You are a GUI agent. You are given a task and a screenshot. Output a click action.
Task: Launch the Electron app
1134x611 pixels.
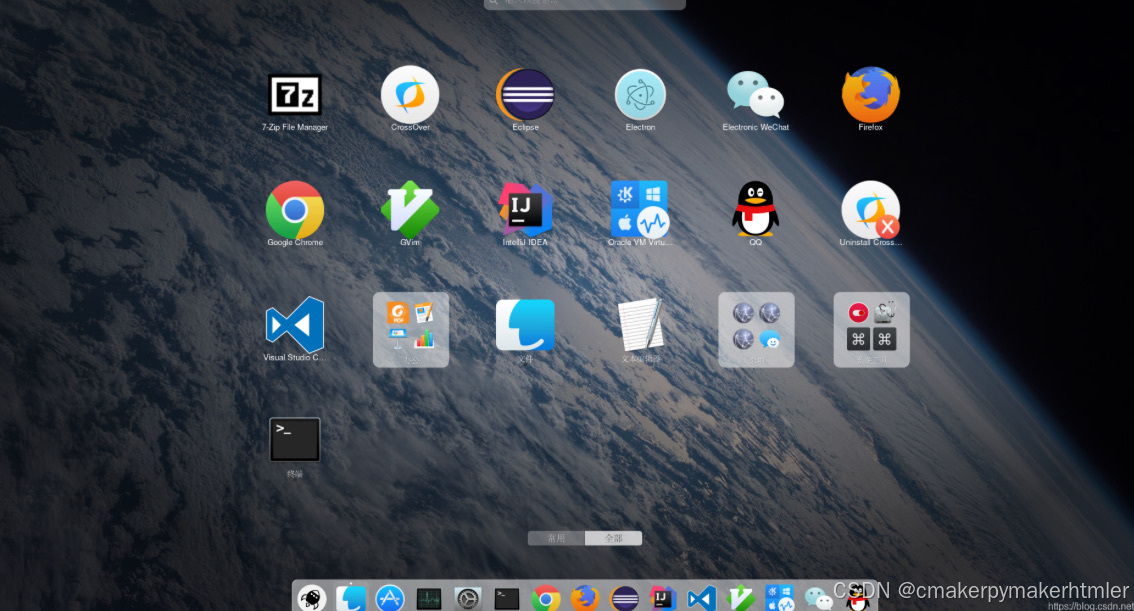click(x=640, y=95)
